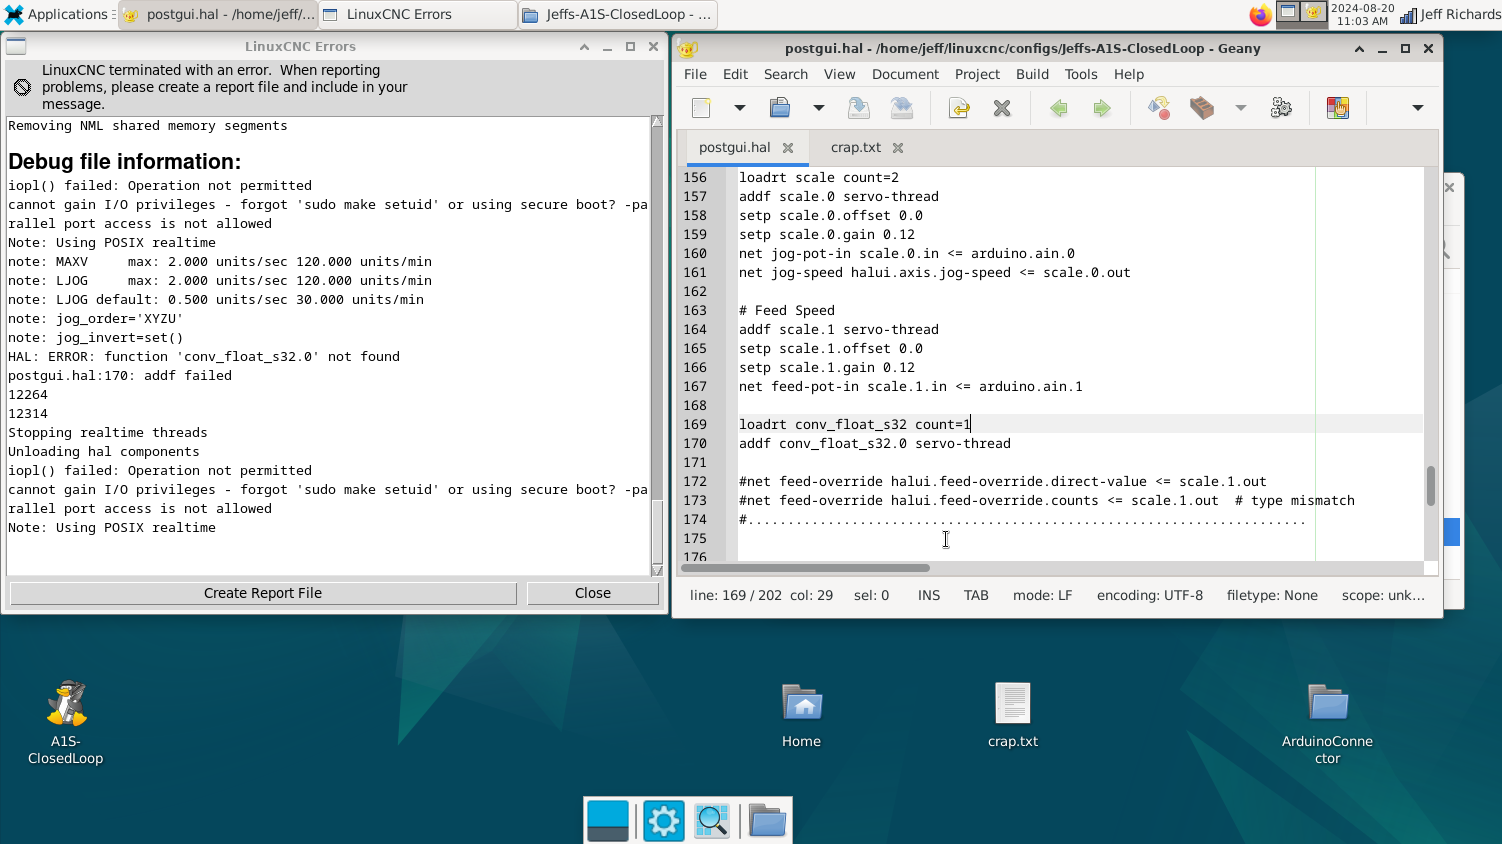Open the Help menu
Screen dimensions: 1502x844
[x=1129, y=75]
